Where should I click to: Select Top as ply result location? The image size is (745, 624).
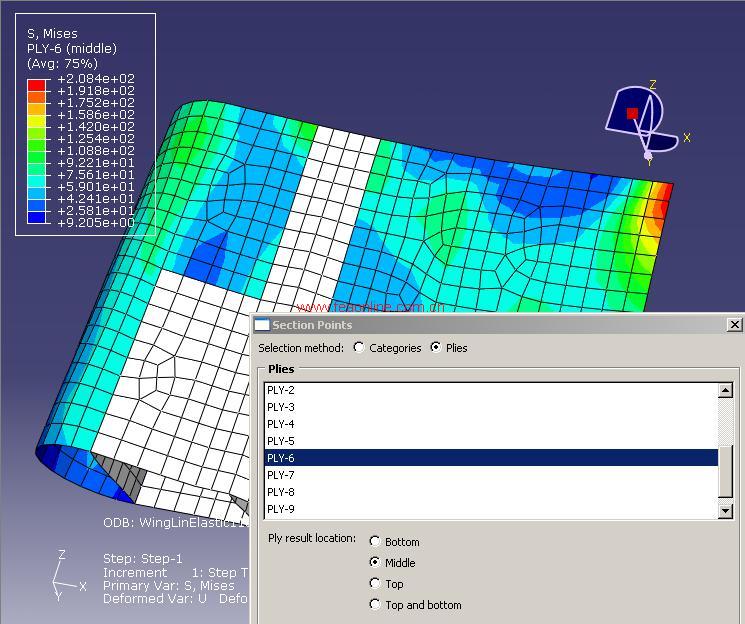(x=375, y=584)
